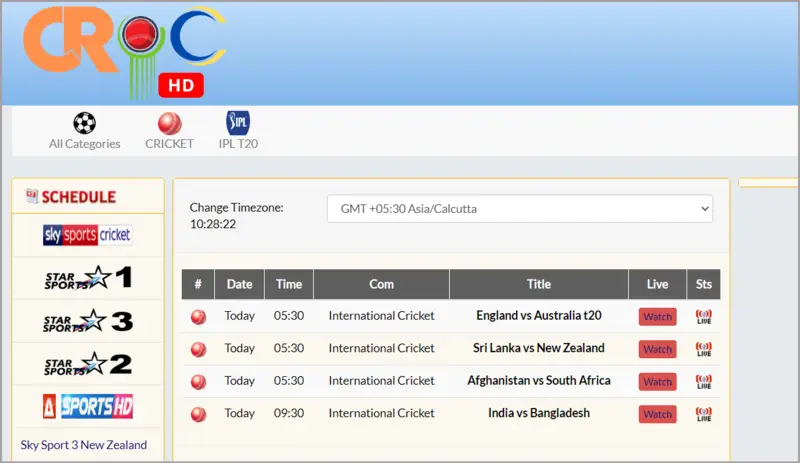Click live status icon for Sri Lanka match
Image resolution: width=800 pixels, height=463 pixels.
tap(704, 349)
